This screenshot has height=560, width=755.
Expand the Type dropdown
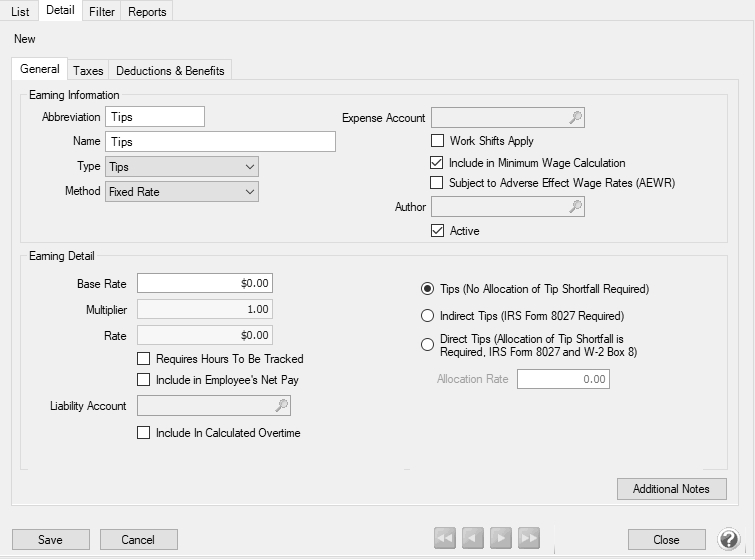pyautogui.click(x=182, y=167)
